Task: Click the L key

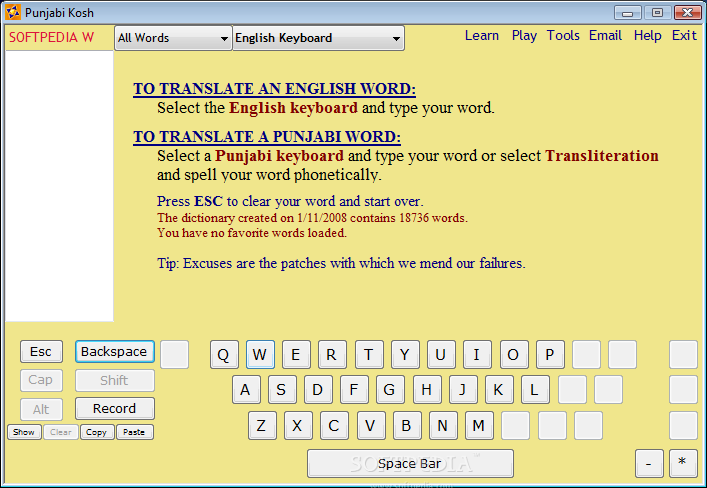Action: pos(536,390)
